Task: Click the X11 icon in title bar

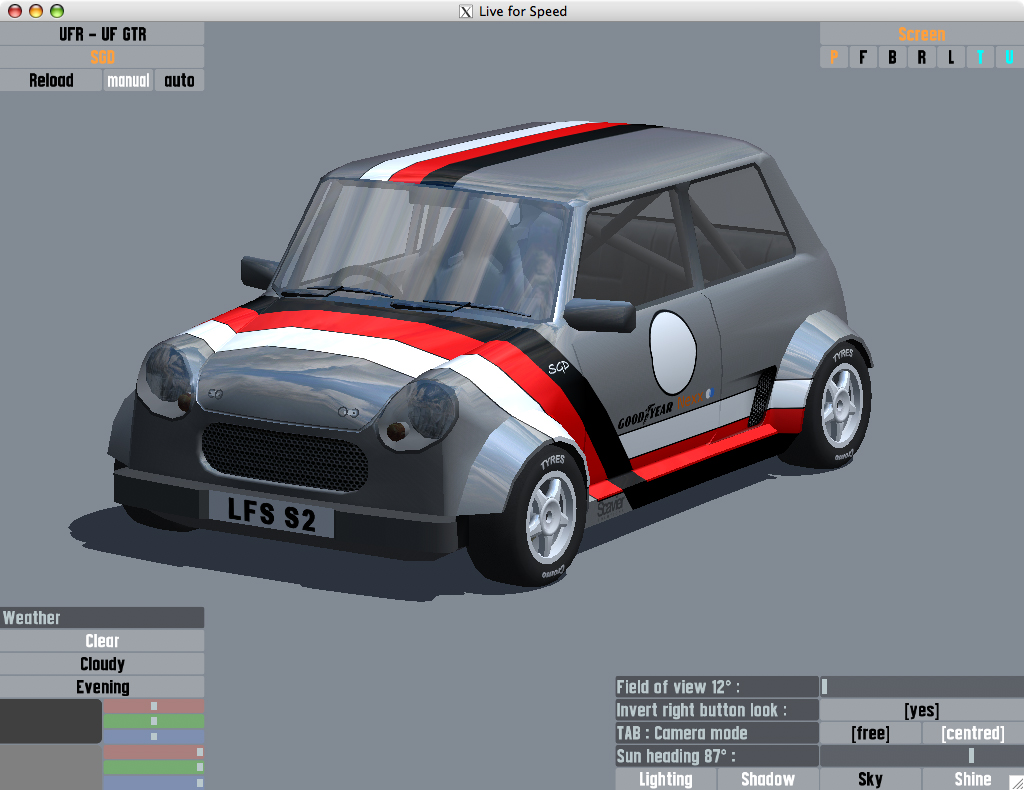Action: (466, 11)
